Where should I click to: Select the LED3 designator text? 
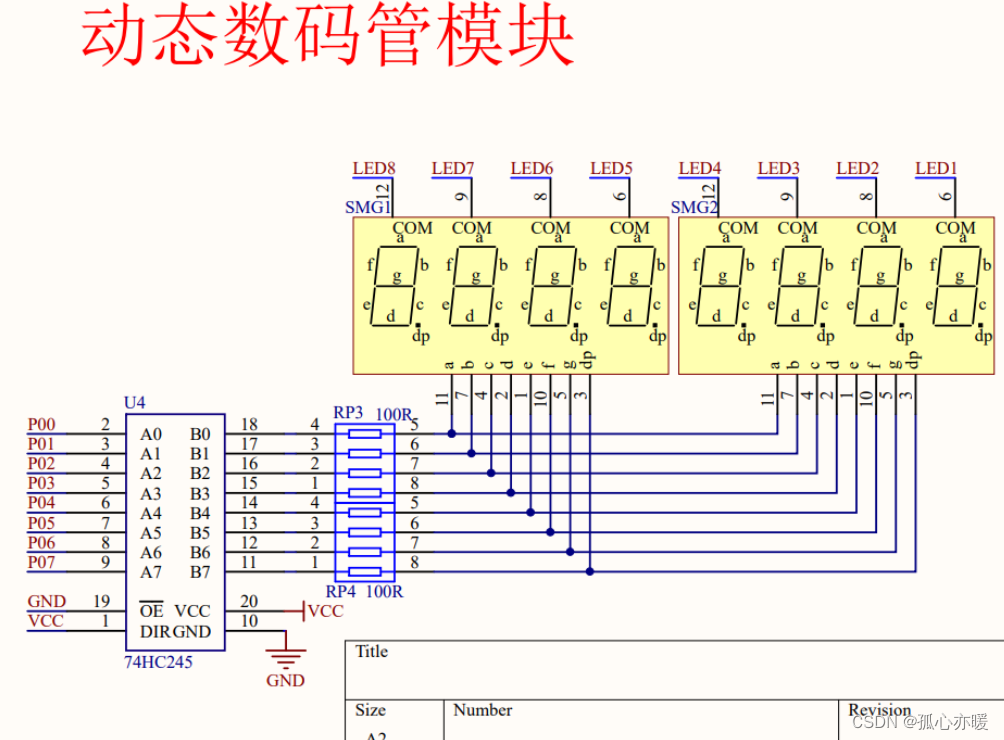pyautogui.click(x=777, y=168)
